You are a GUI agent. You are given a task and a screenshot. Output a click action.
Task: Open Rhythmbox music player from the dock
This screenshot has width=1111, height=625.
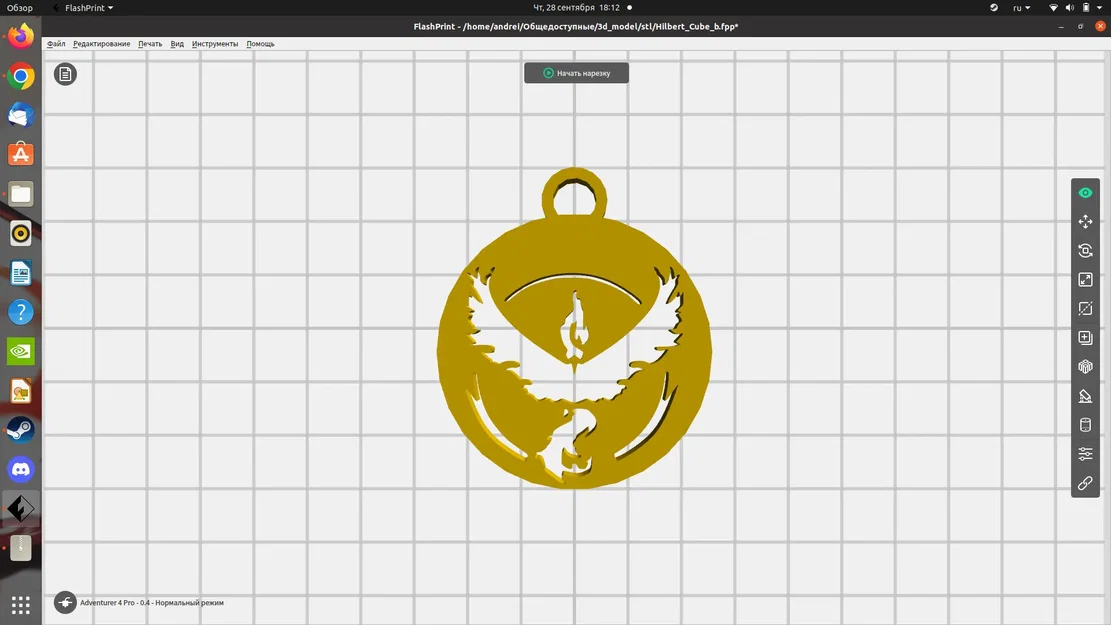tap(21, 233)
